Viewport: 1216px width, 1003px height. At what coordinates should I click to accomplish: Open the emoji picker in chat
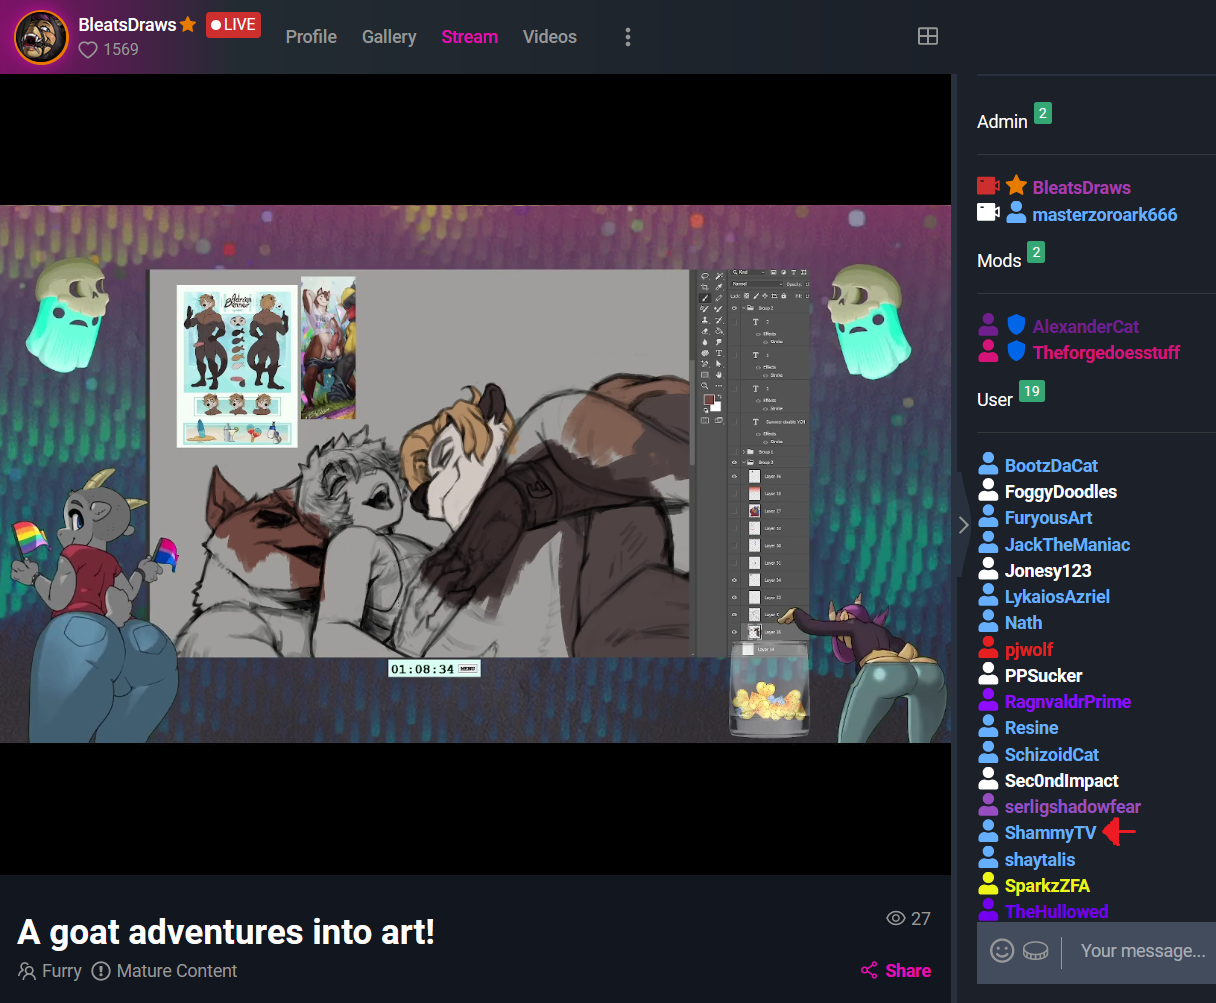point(1002,951)
